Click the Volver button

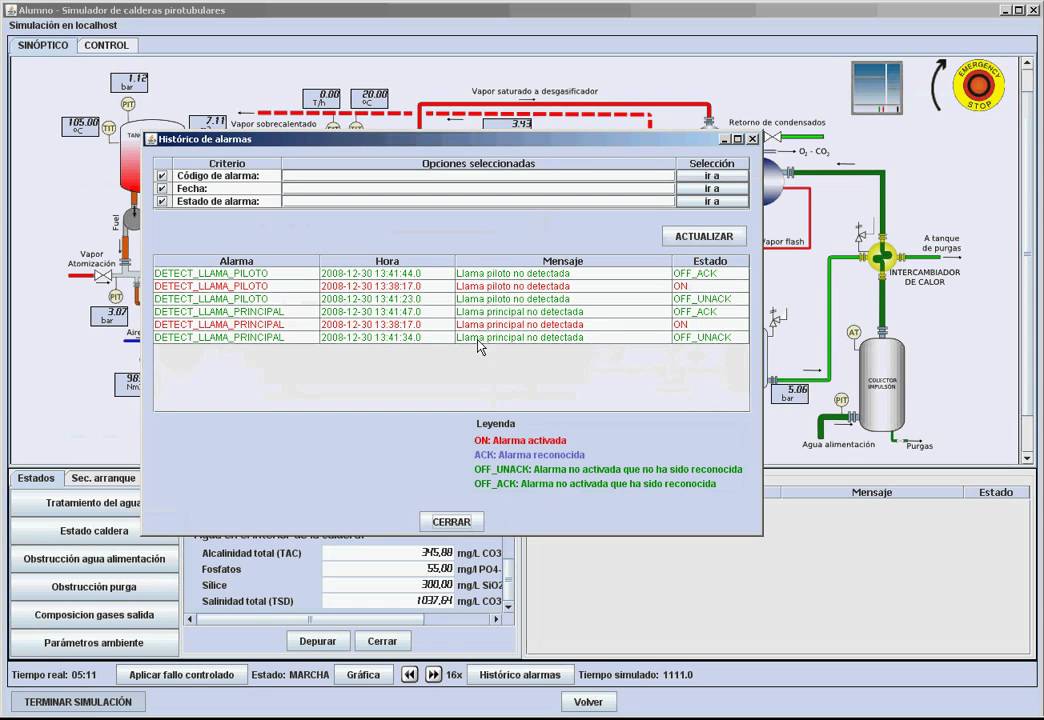[x=588, y=702]
